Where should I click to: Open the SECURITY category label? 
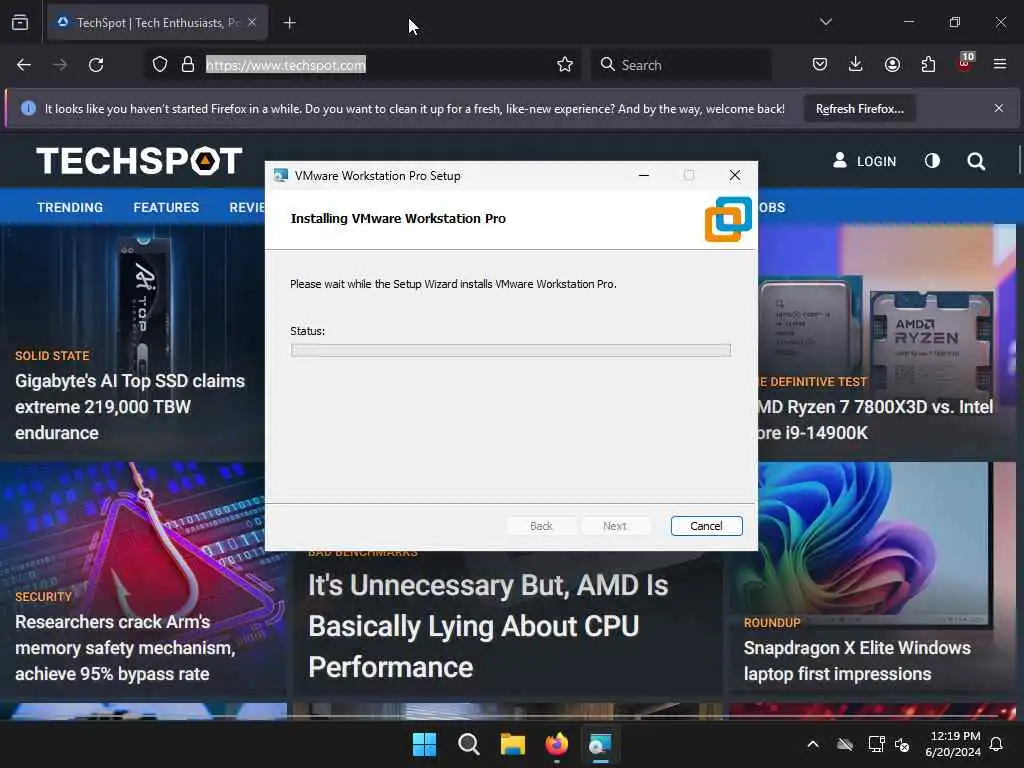pyautogui.click(x=43, y=597)
